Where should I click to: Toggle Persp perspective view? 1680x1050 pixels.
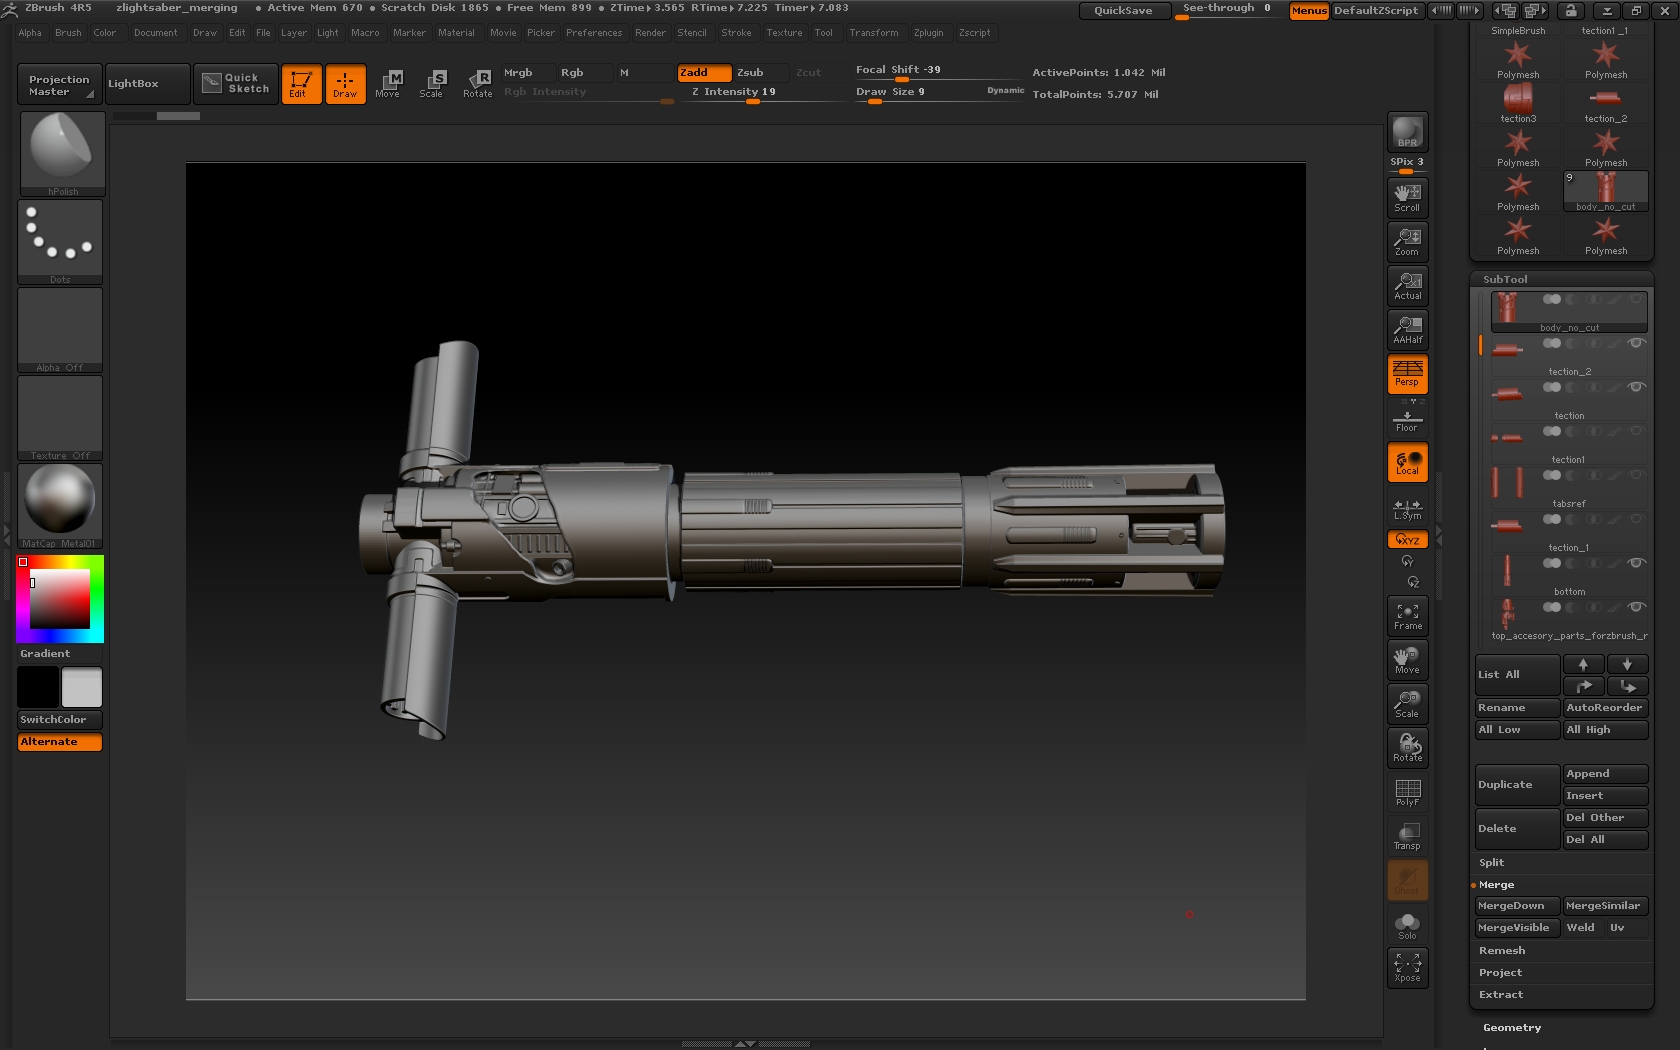[1407, 373]
